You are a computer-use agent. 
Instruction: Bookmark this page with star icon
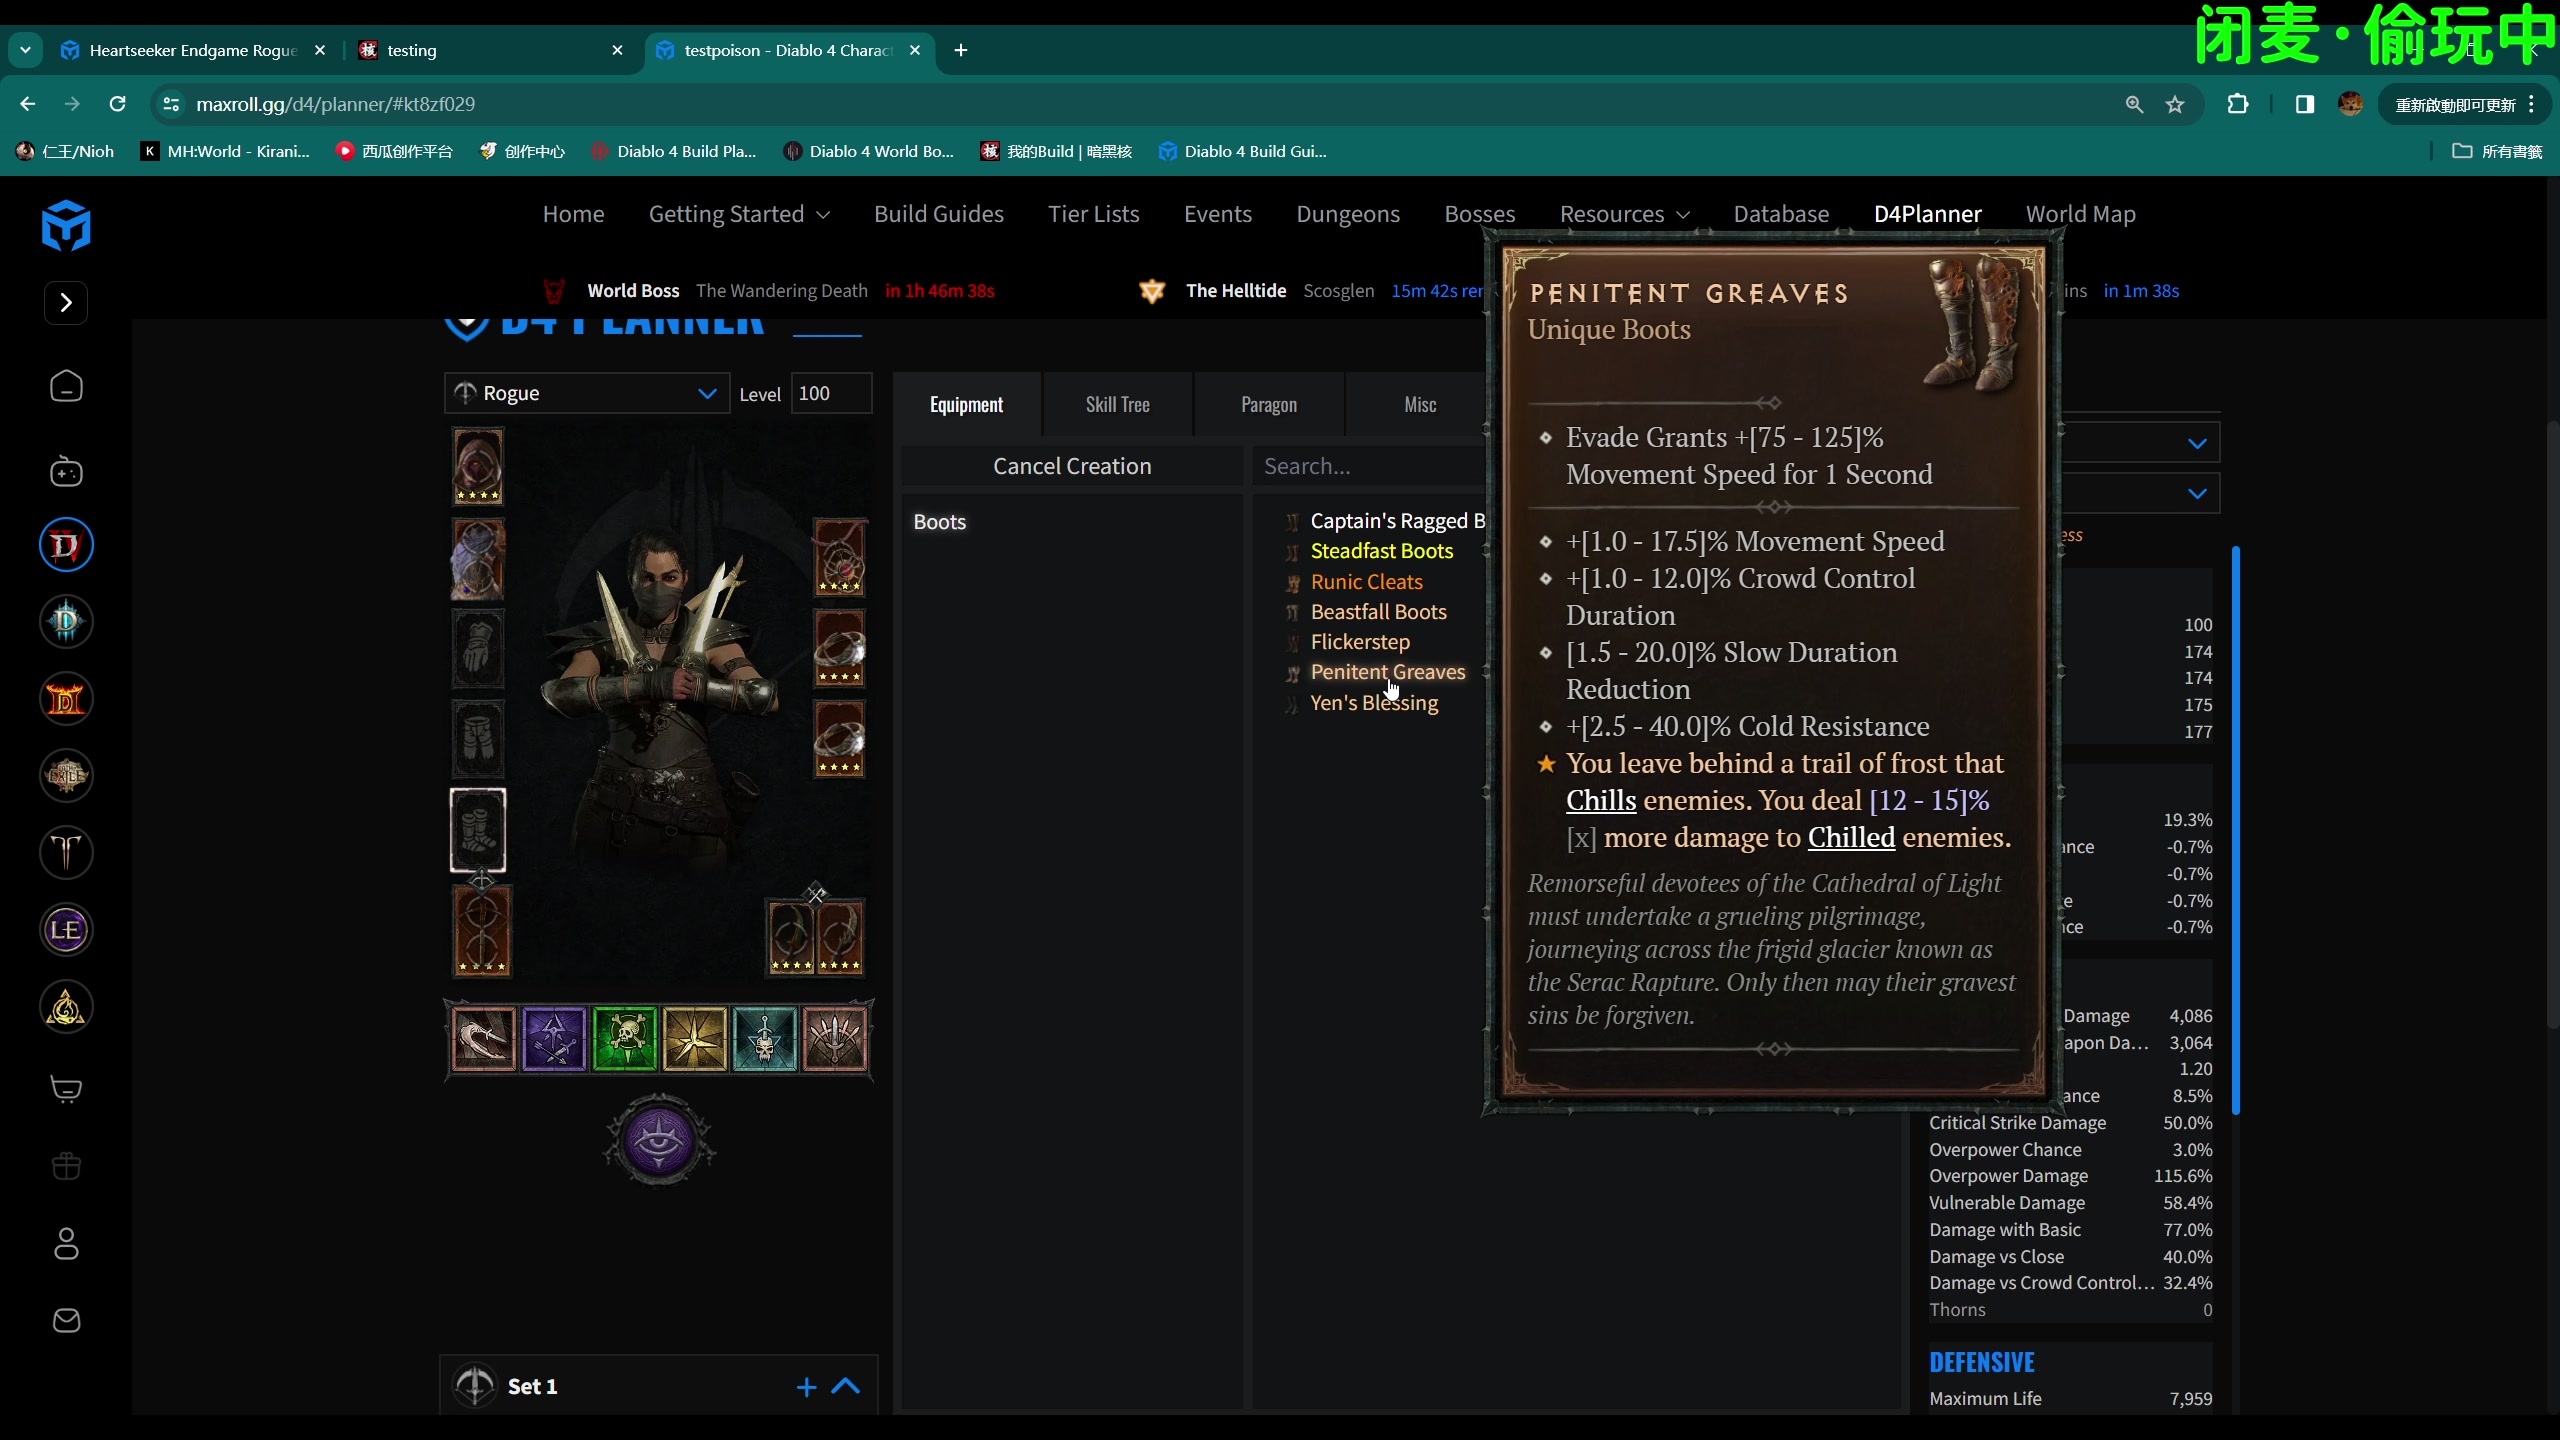click(2175, 104)
